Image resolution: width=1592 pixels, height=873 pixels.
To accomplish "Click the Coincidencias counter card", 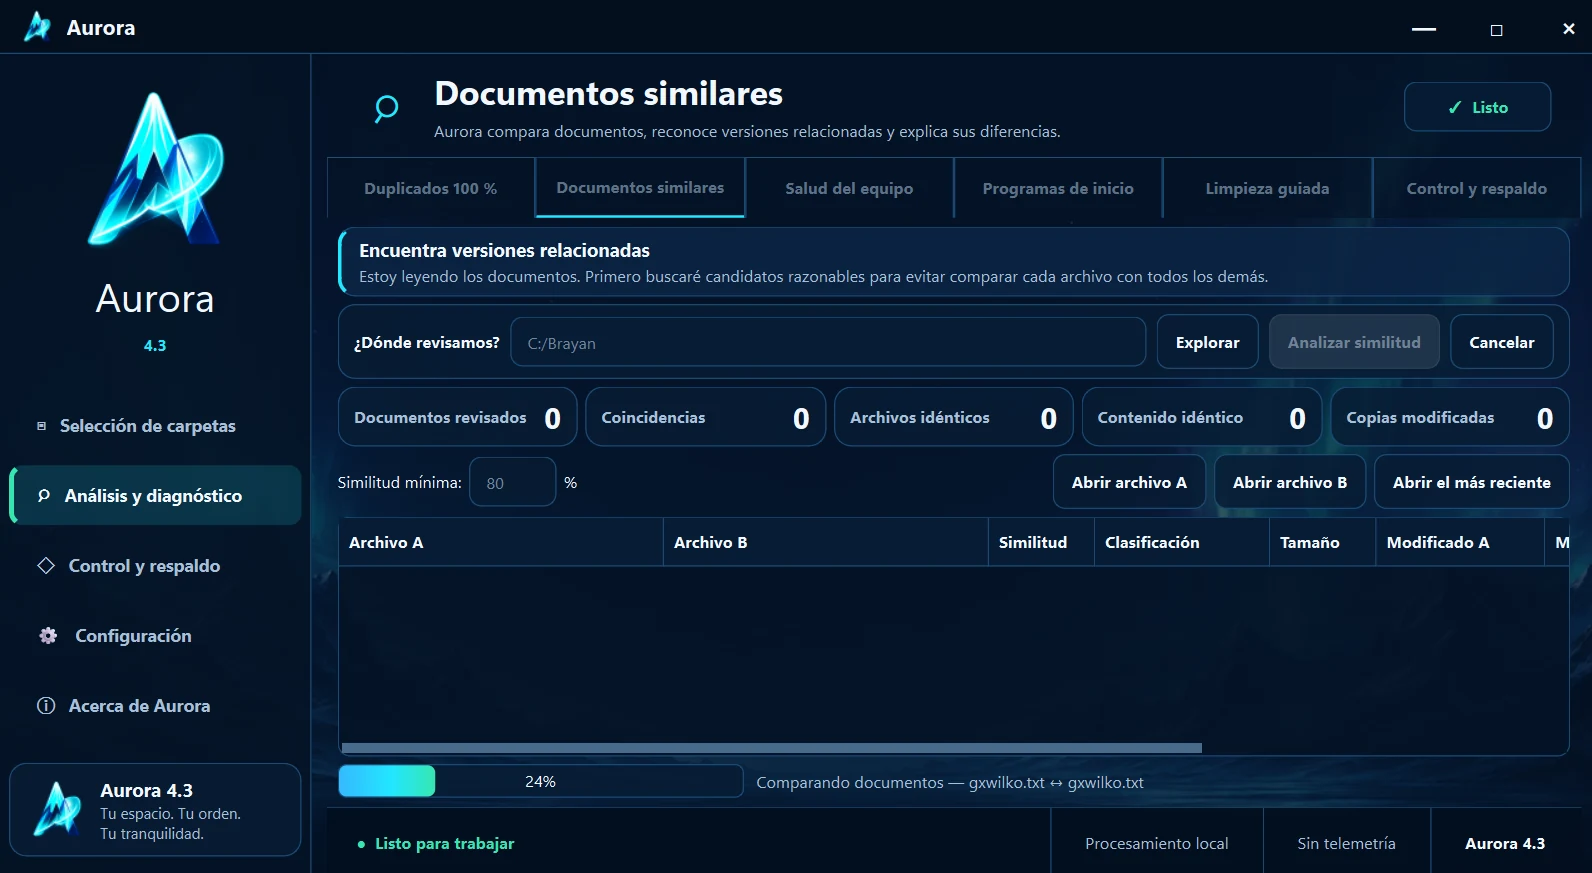I will [x=705, y=417].
